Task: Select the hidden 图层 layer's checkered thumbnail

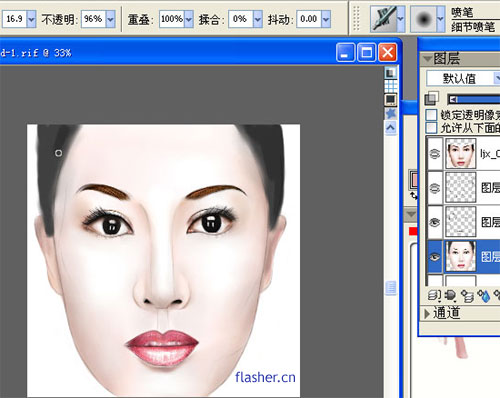Action: (x=461, y=188)
